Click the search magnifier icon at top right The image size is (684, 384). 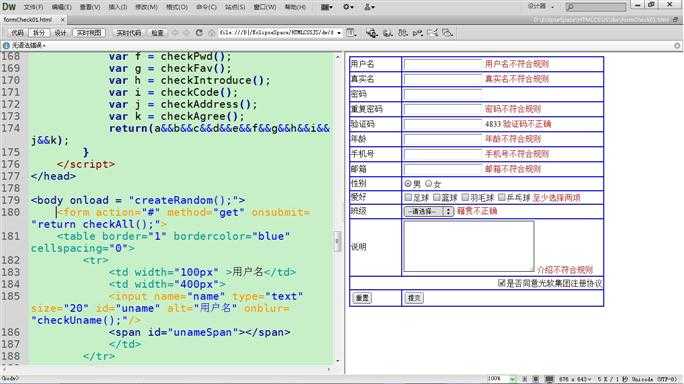[x=570, y=7]
